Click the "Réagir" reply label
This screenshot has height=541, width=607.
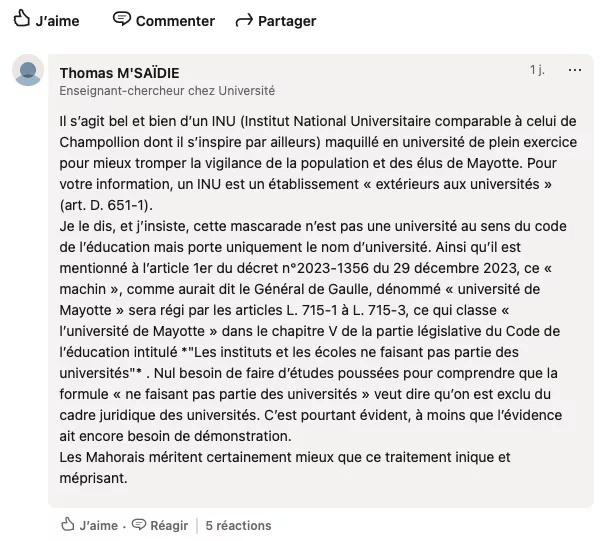[x=171, y=525]
